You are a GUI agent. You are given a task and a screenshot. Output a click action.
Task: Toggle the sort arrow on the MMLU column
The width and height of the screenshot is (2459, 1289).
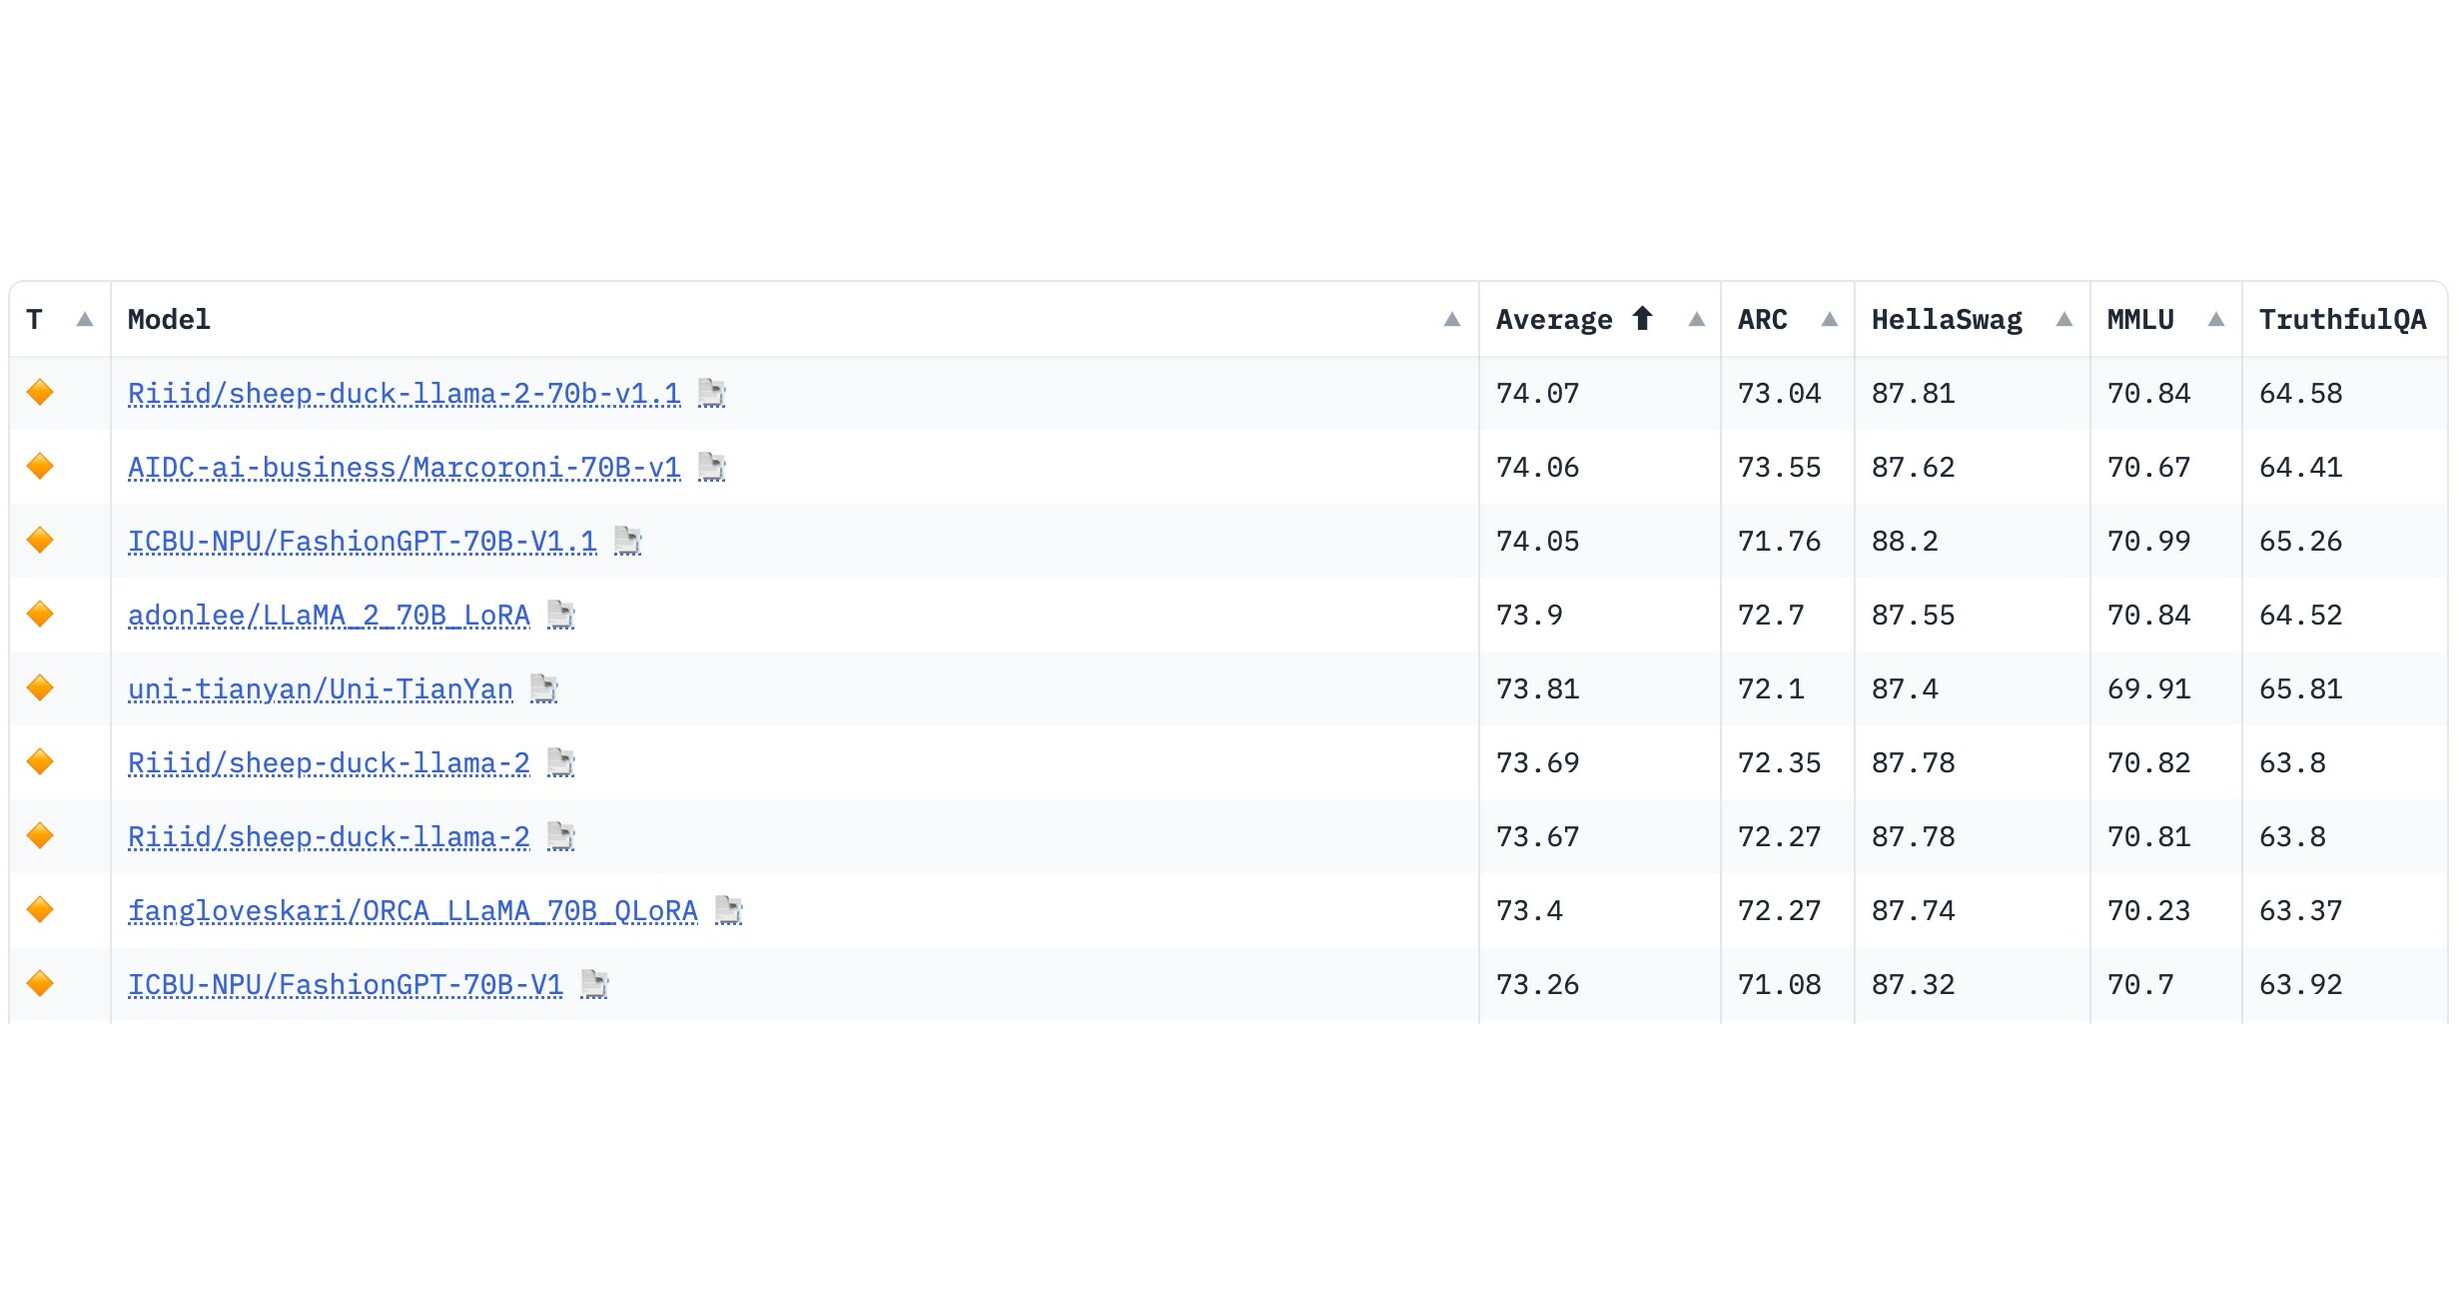tap(2216, 319)
